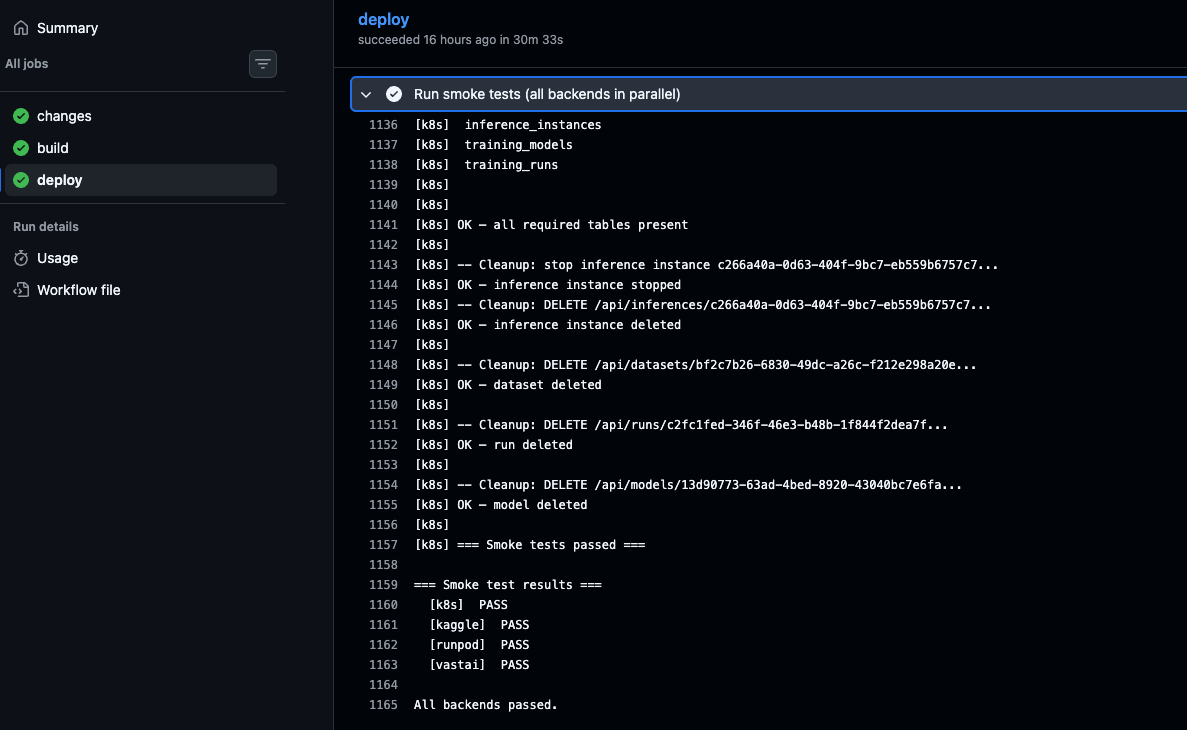
Task: Click "OK — all required tables present" log text
Action: (x=572, y=225)
